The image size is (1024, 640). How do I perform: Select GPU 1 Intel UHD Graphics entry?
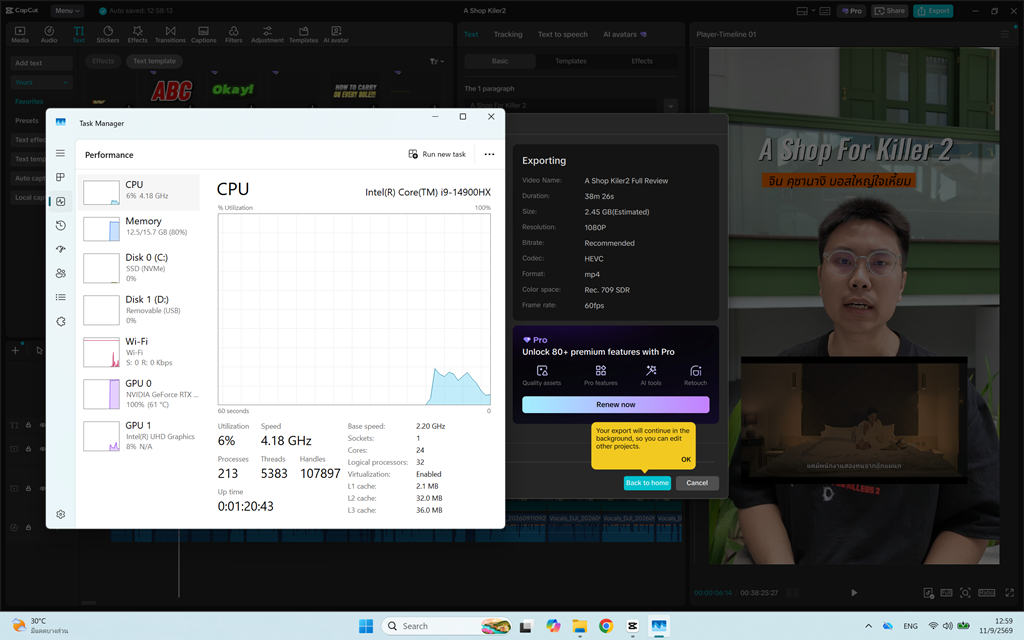pyautogui.click(x=138, y=436)
